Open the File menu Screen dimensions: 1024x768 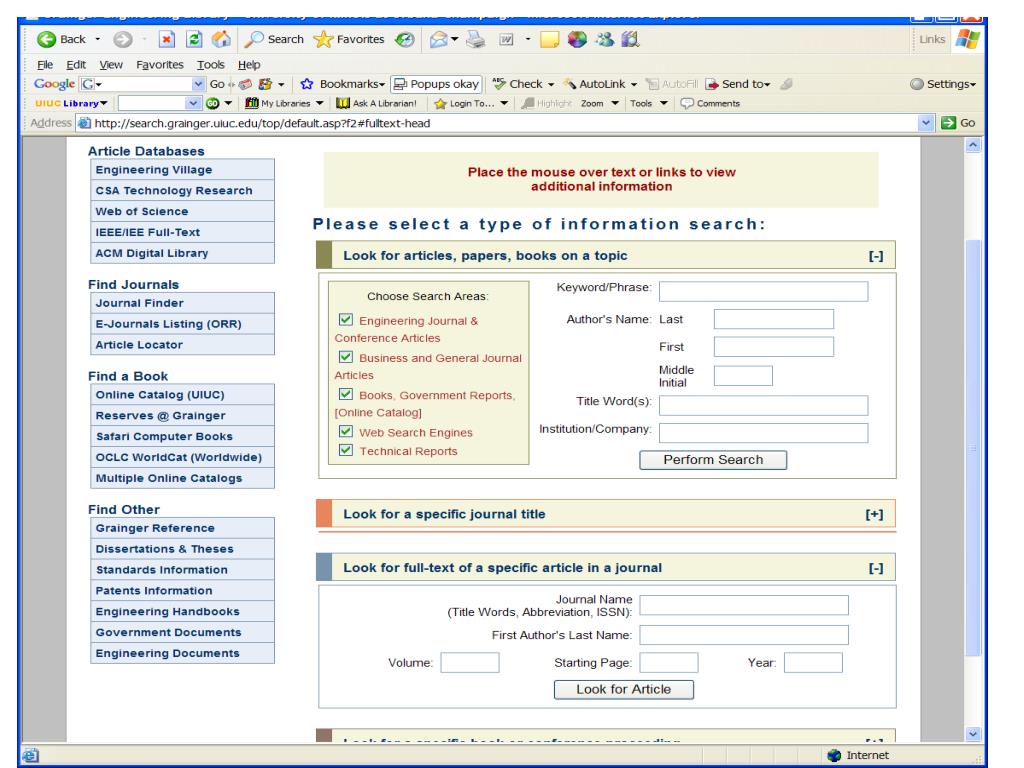(x=45, y=65)
